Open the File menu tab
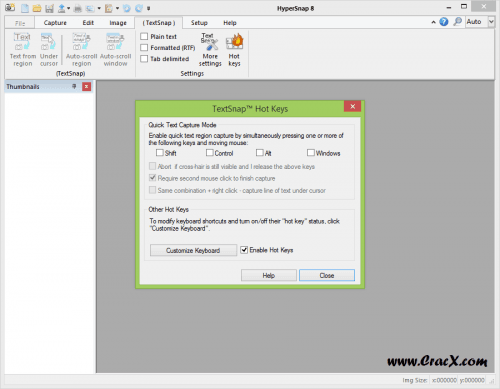The height and width of the screenshot is (389, 500). 20,23
